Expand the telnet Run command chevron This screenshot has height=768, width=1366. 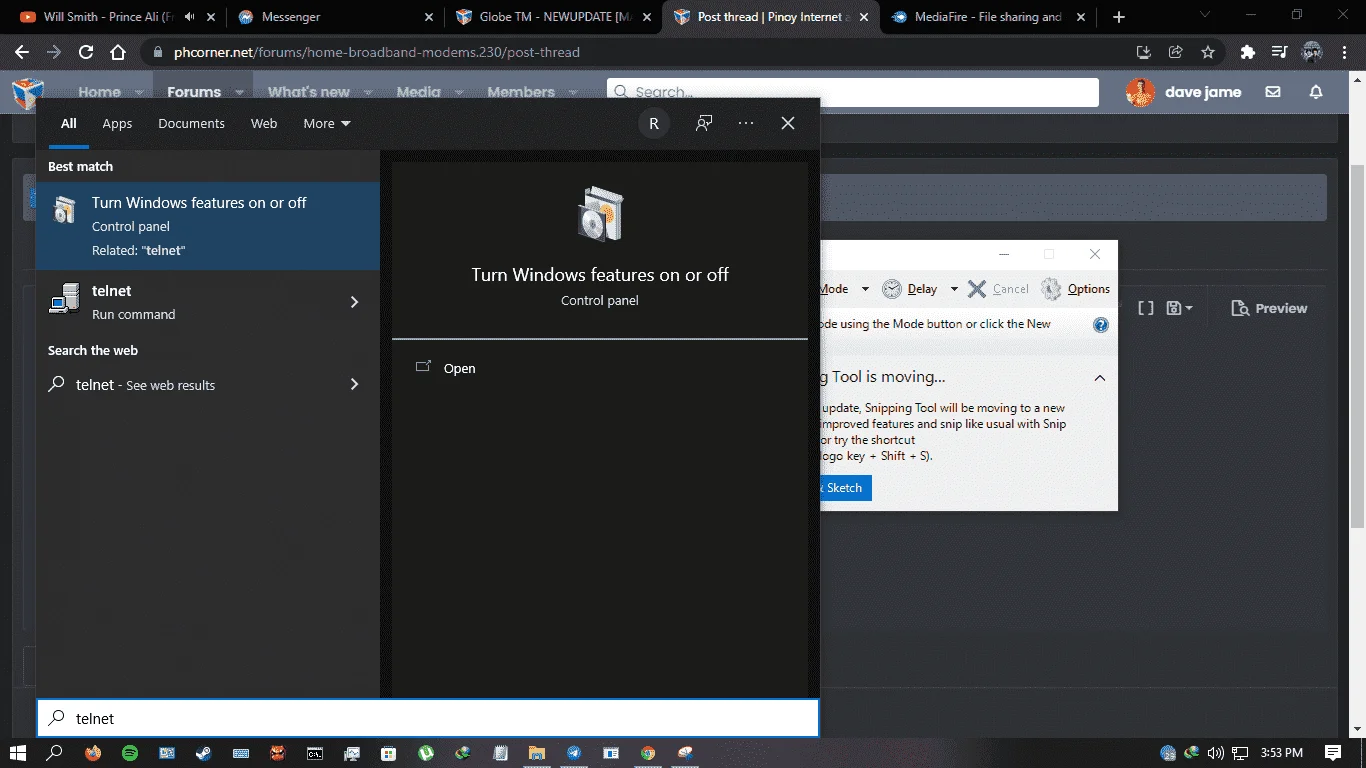click(x=354, y=302)
